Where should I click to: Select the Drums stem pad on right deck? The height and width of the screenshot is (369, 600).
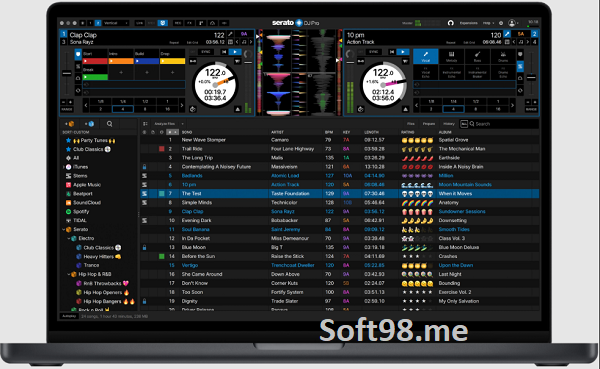[503, 57]
